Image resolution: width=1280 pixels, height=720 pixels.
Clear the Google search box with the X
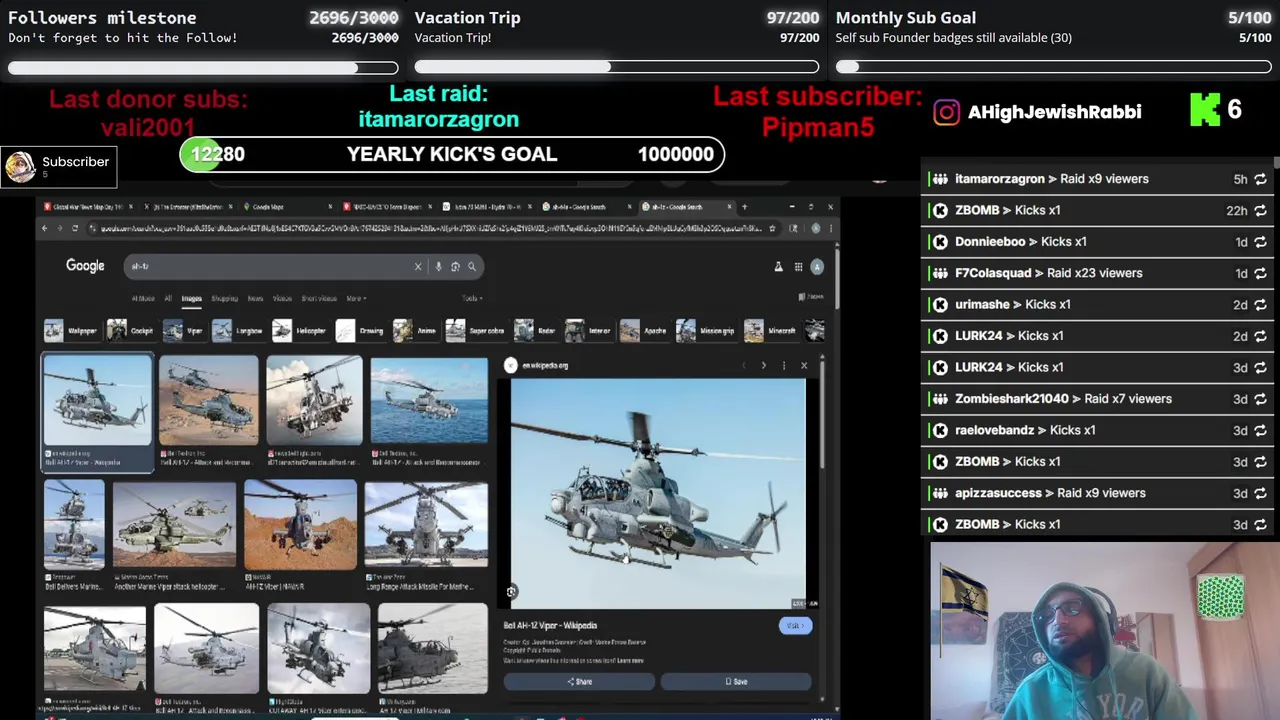(x=418, y=266)
